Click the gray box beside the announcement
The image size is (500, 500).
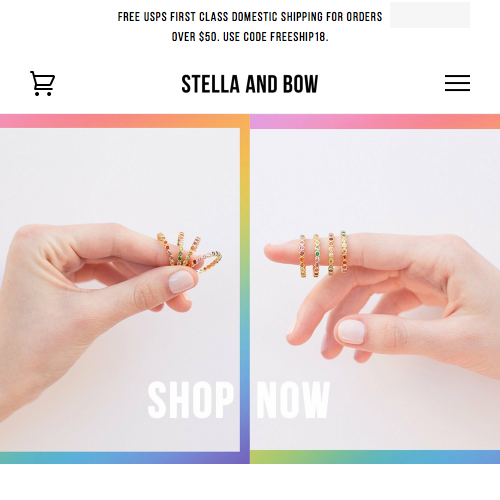click(430, 15)
